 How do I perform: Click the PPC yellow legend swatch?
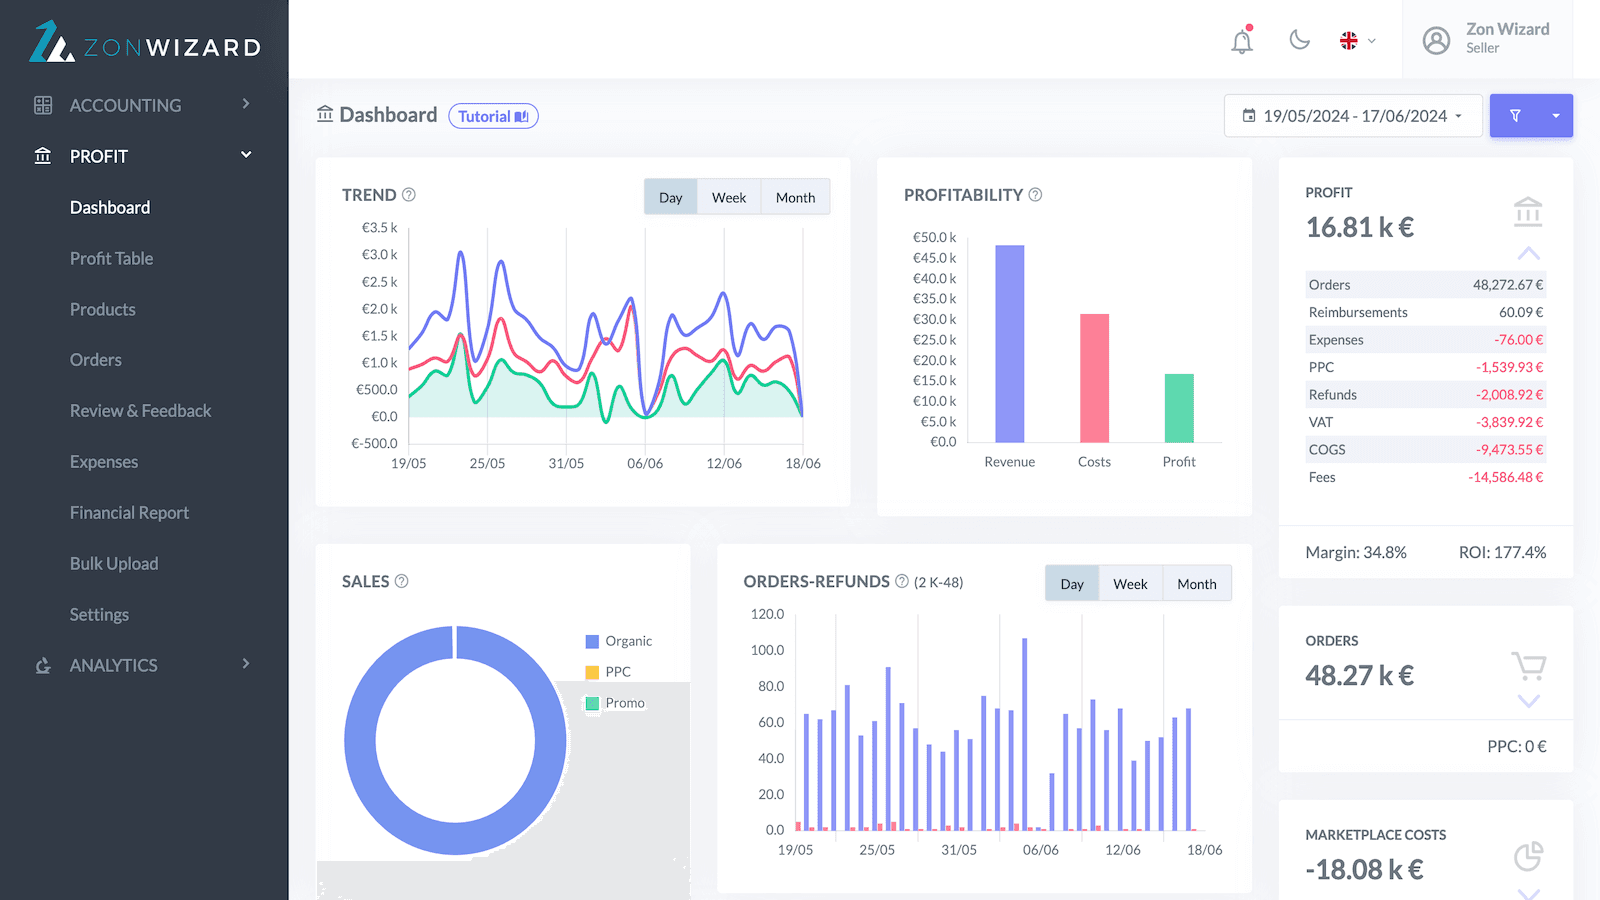592,672
